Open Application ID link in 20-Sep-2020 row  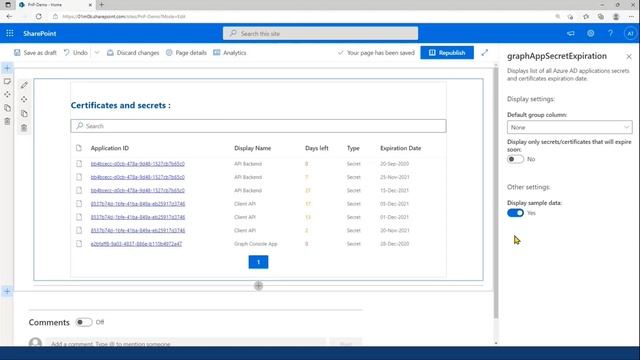click(x=138, y=164)
